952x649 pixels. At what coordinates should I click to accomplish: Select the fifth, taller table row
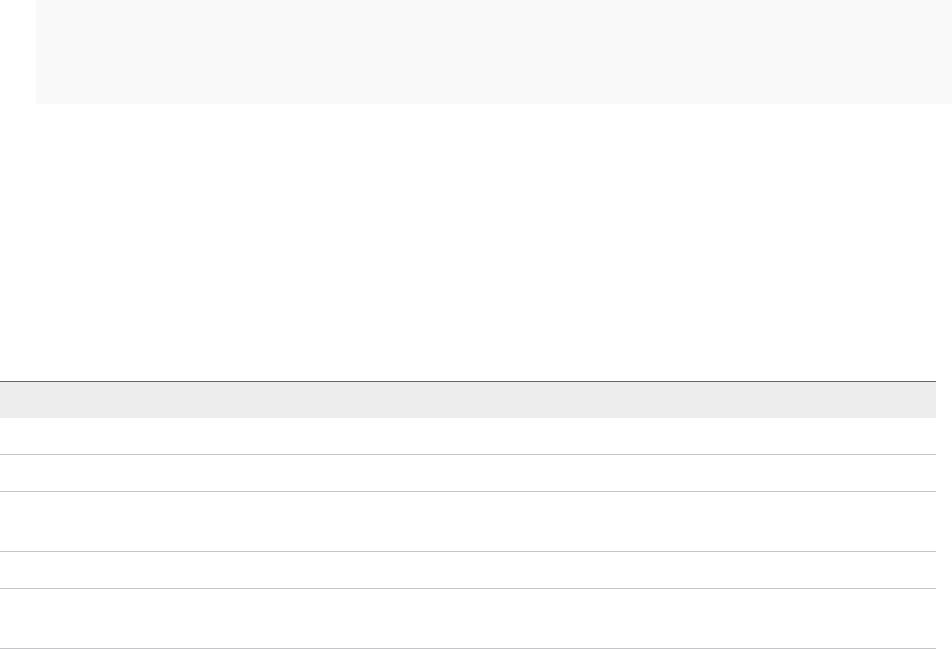(x=467, y=619)
